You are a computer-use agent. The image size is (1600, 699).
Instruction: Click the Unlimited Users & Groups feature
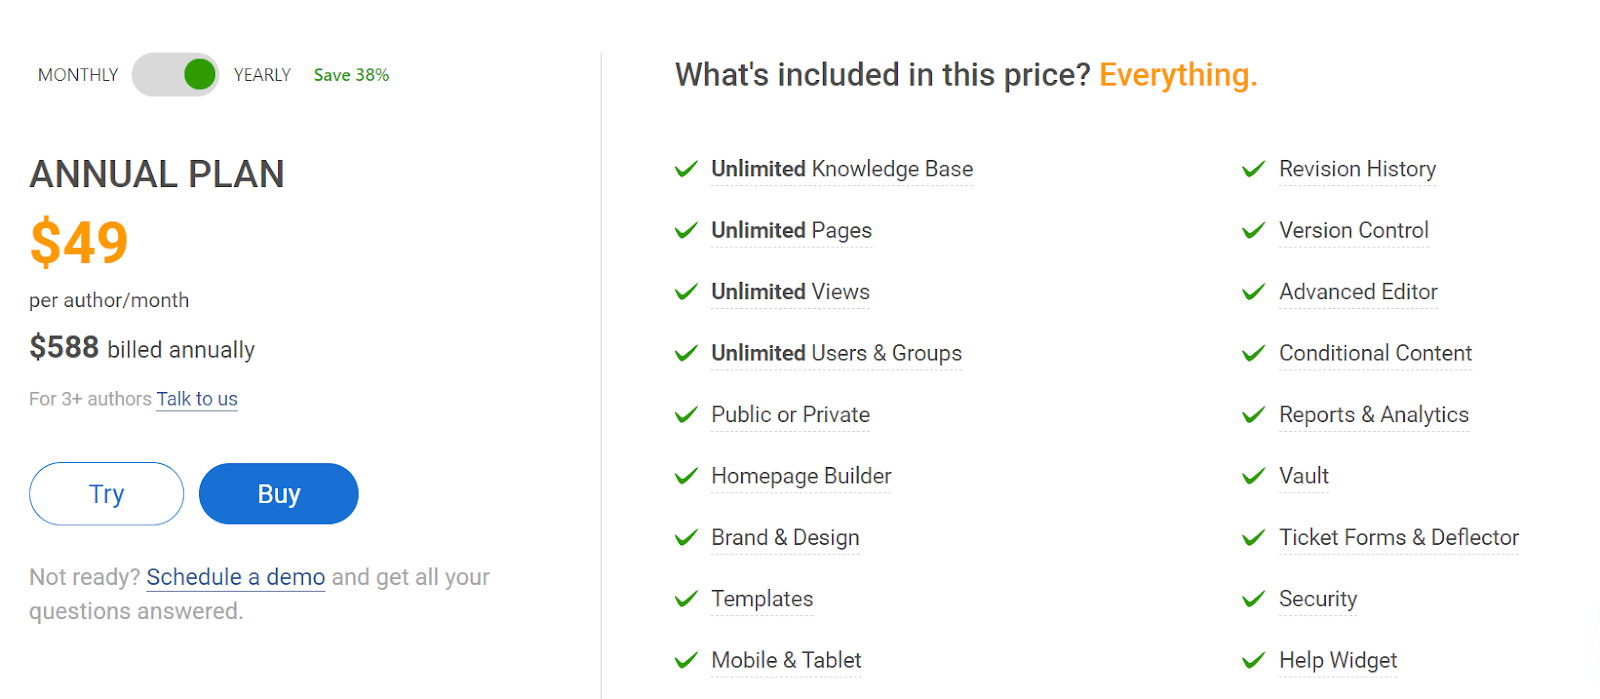[836, 353]
